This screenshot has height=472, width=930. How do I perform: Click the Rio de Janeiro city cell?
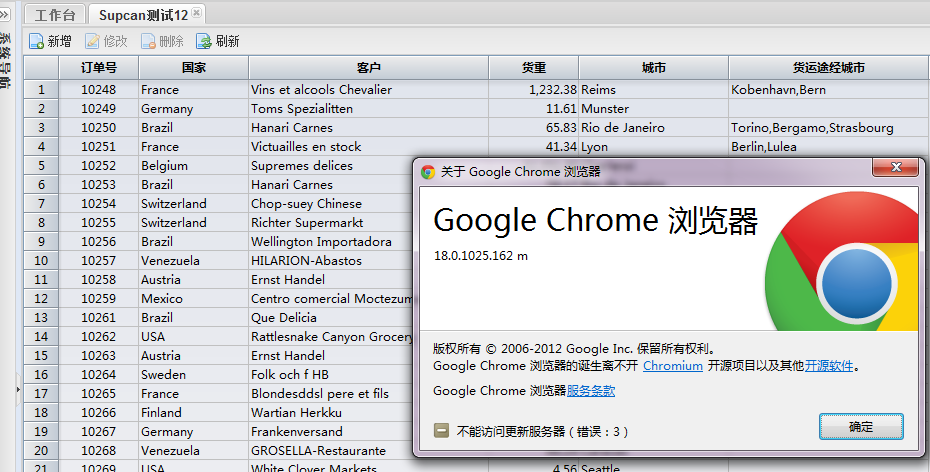(x=654, y=127)
